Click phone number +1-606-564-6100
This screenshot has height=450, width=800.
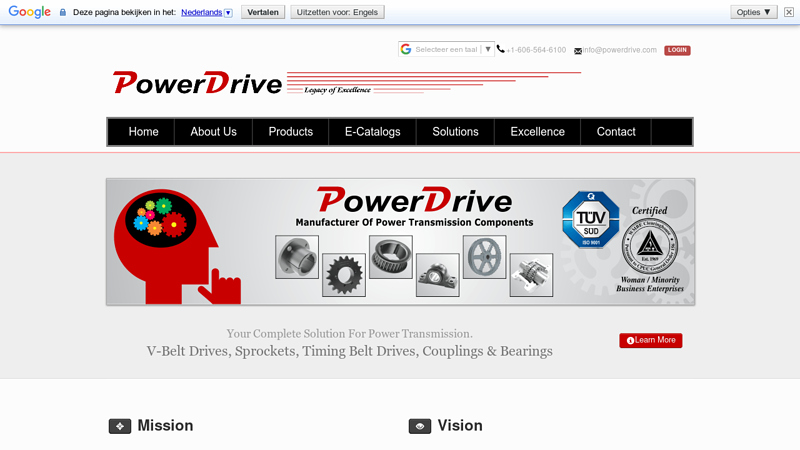click(x=536, y=50)
